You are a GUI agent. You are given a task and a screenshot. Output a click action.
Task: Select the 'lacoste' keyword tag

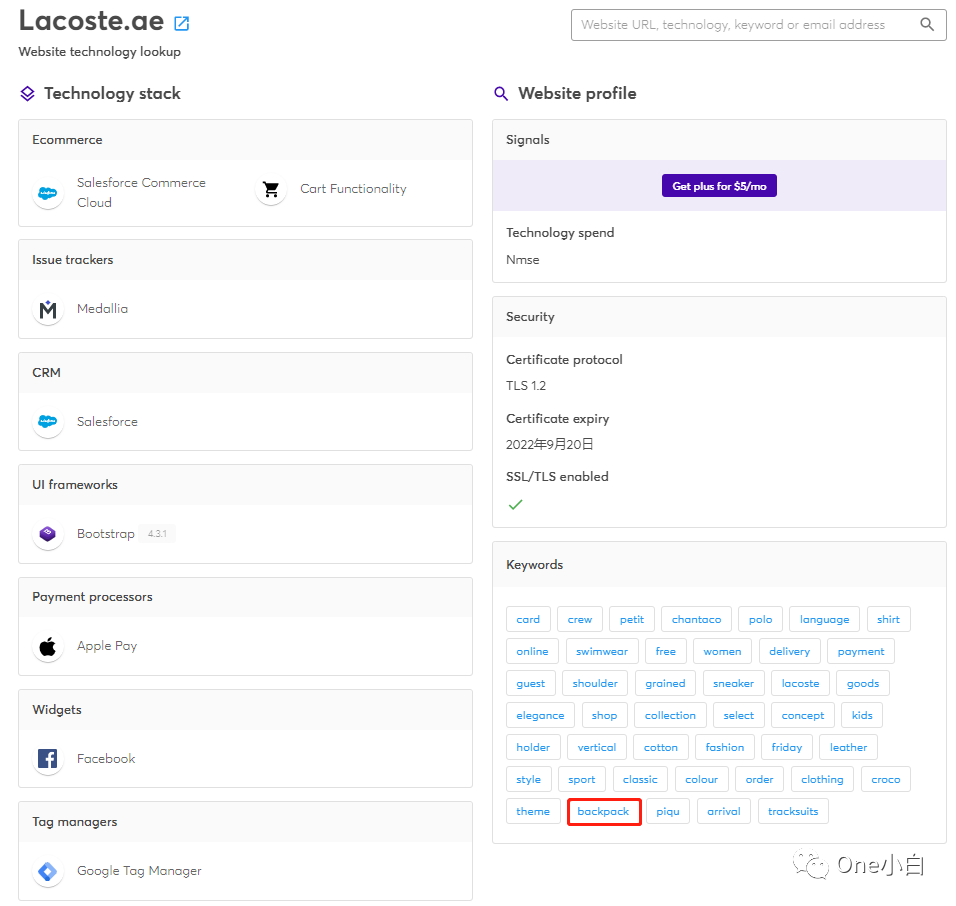(x=801, y=683)
